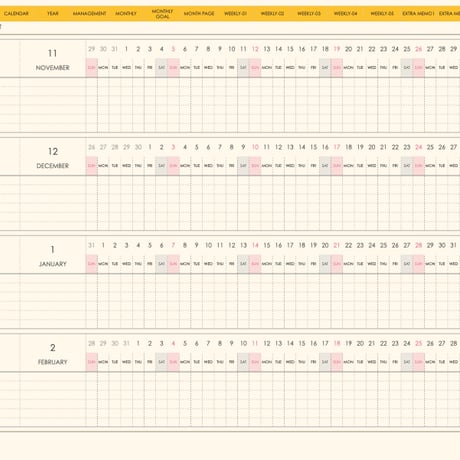
Task: Choose date 14 in the December row
Action: coord(302,147)
